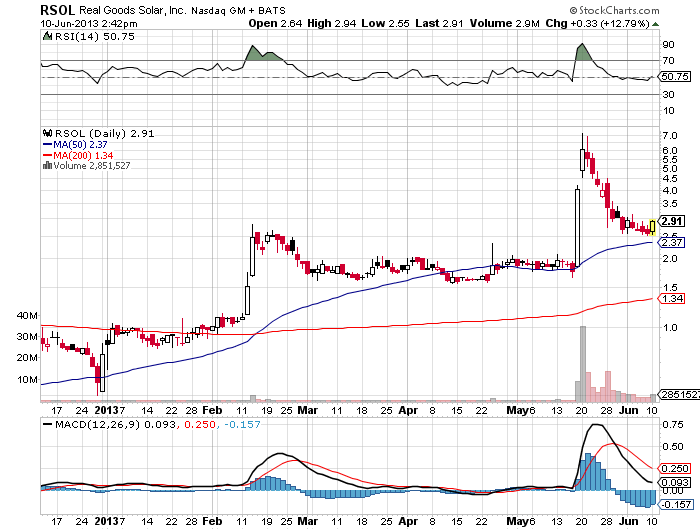Click the Chg +0.33 (+12.79%) value
Screen dimensions: 700x530
pos(597,23)
